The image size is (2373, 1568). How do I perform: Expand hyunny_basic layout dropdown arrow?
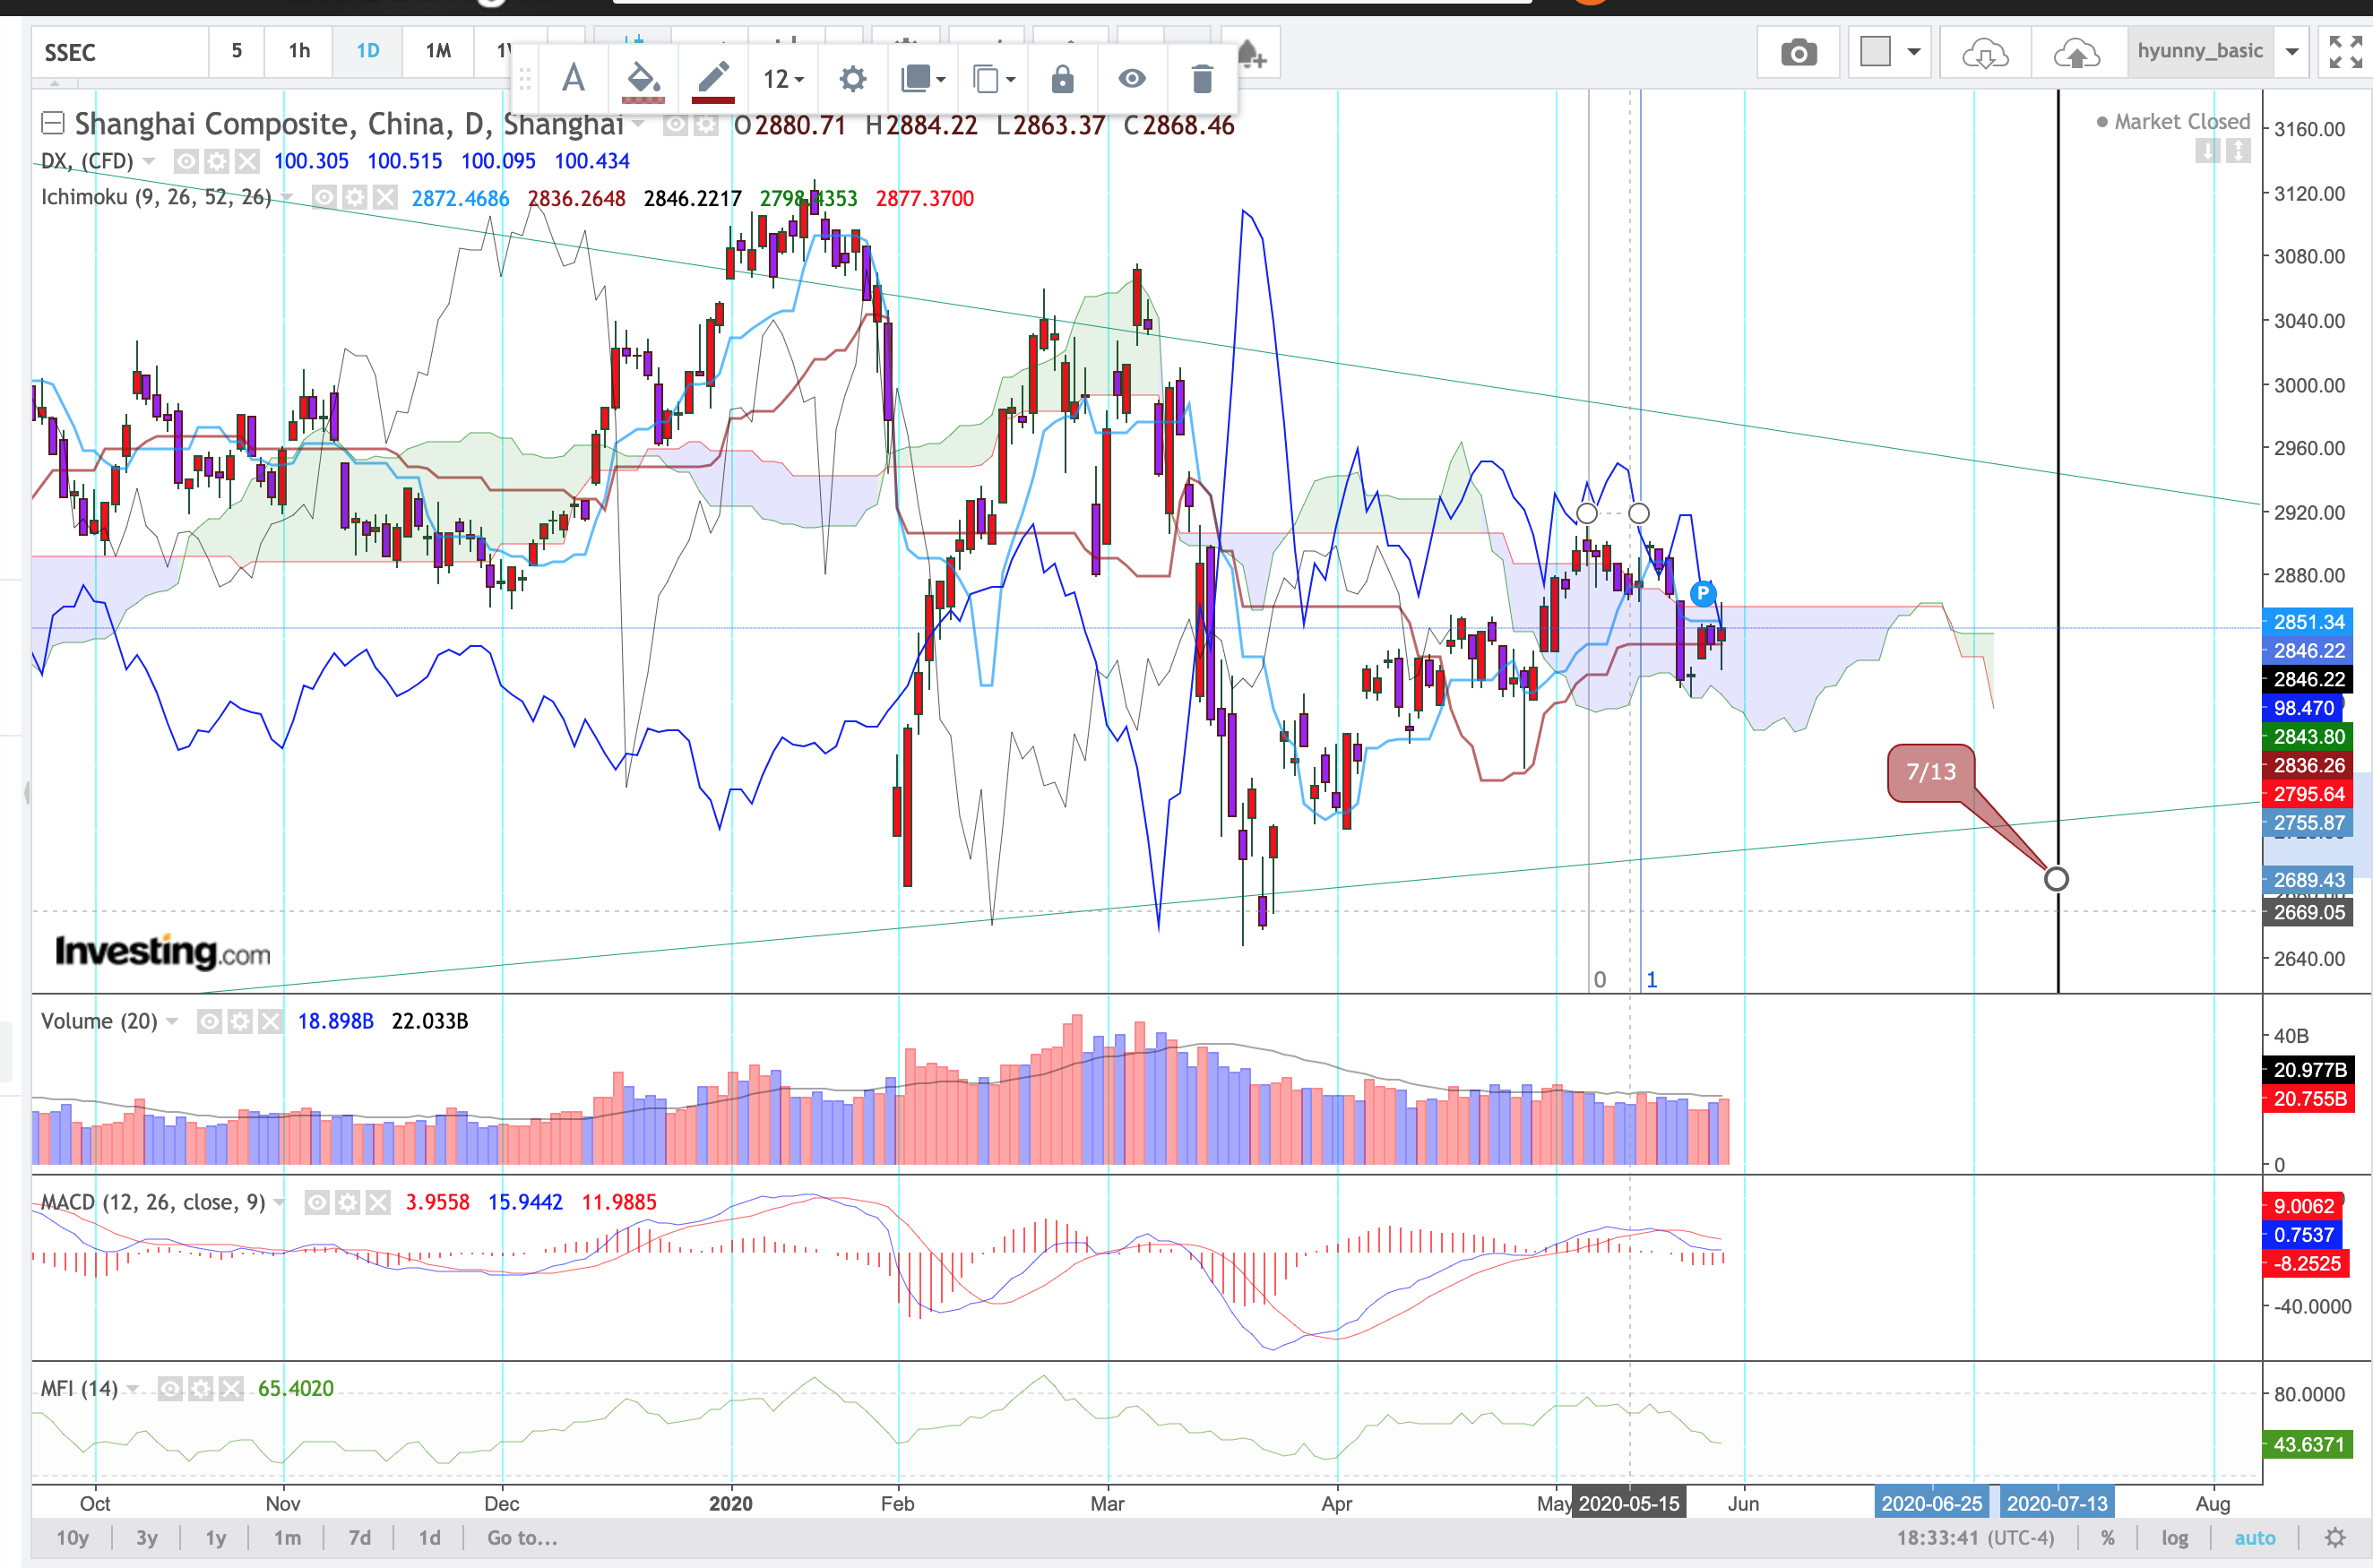pyautogui.click(x=2292, y=52)
